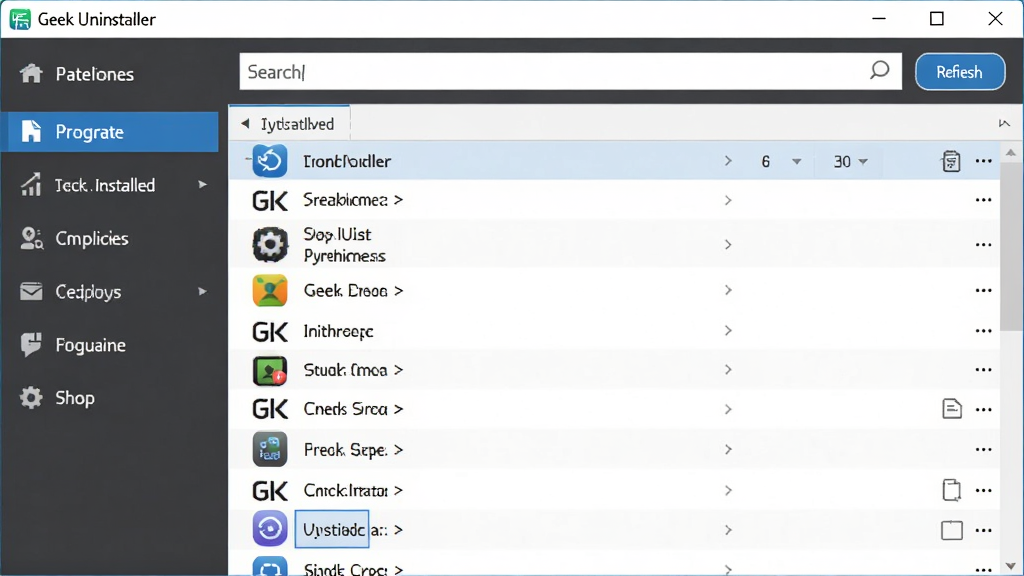1024x576 pixels.
Task: Open more options for Geek Dreoa
Action: [984, 290]
